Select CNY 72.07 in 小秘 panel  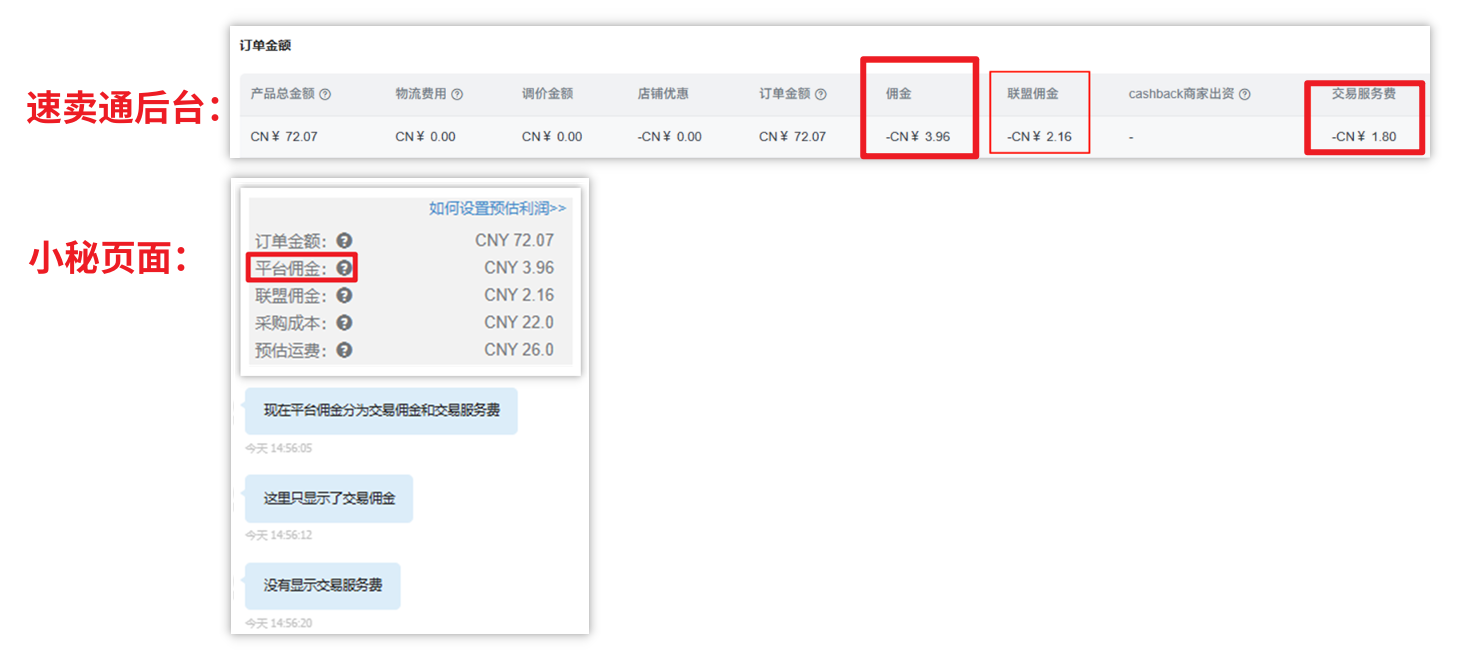(x=514, y=240)
